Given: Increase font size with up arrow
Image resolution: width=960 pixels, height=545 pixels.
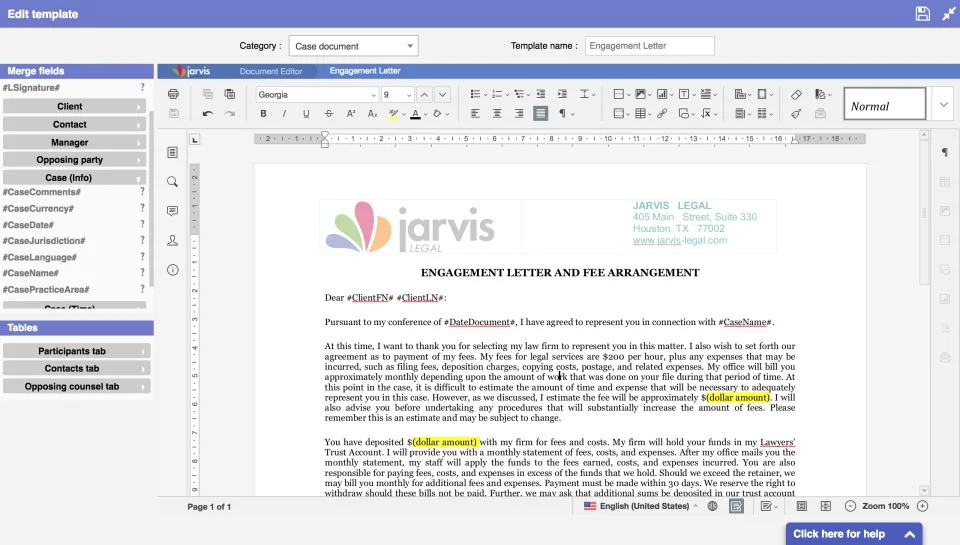Looking at the screenshot, I should 424,94.
